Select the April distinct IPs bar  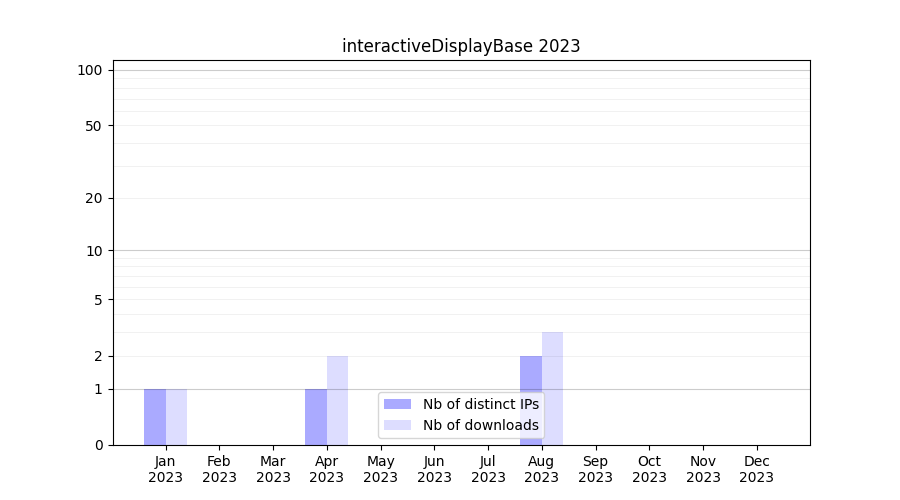tap(316, 417)
